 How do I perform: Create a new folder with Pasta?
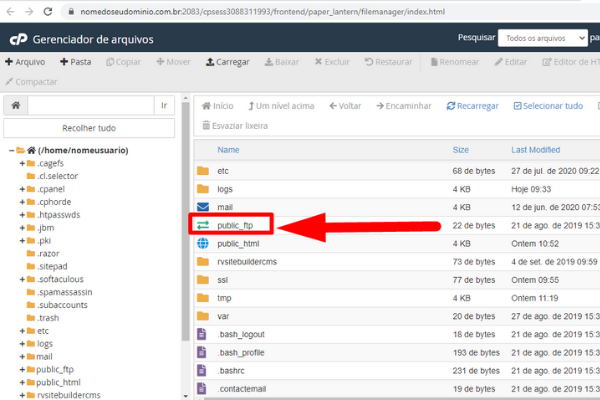tap(76, 62)
